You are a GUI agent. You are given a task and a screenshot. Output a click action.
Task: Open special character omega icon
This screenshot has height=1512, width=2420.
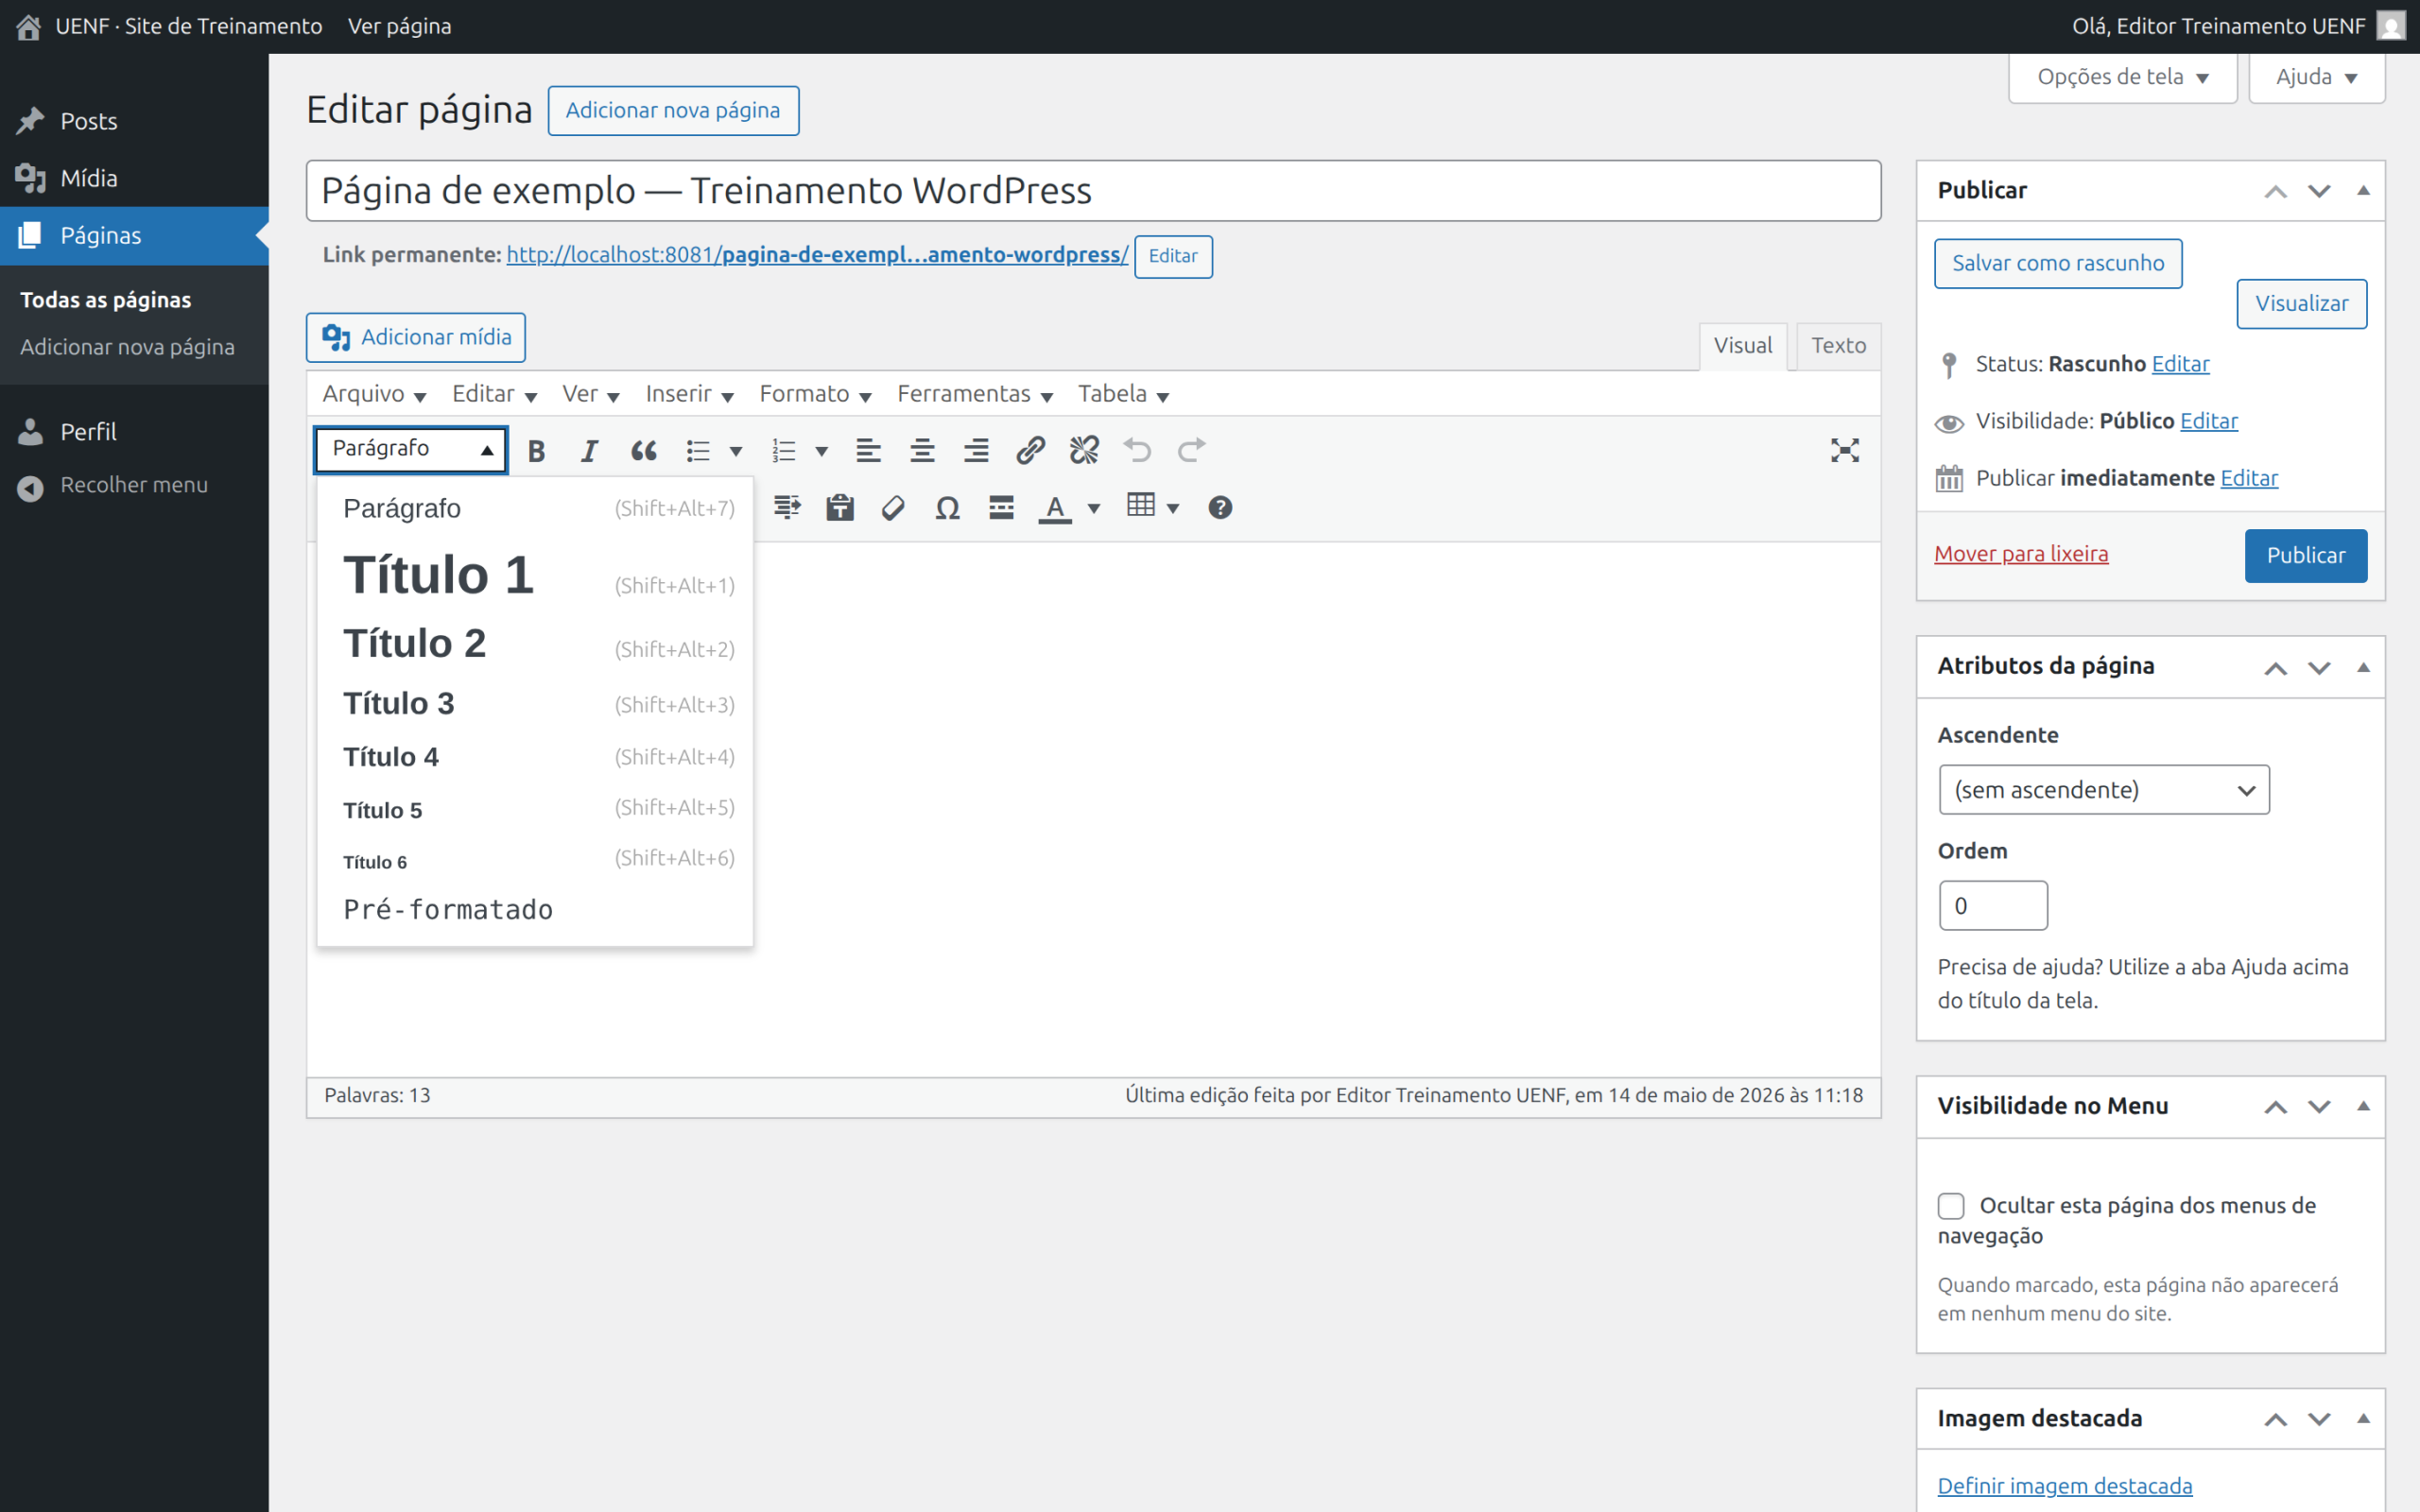click(x=947, y=508)
